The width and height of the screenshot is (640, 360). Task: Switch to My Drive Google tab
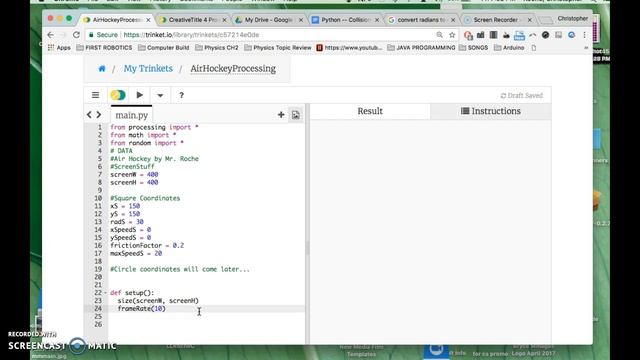pos(269,20)
